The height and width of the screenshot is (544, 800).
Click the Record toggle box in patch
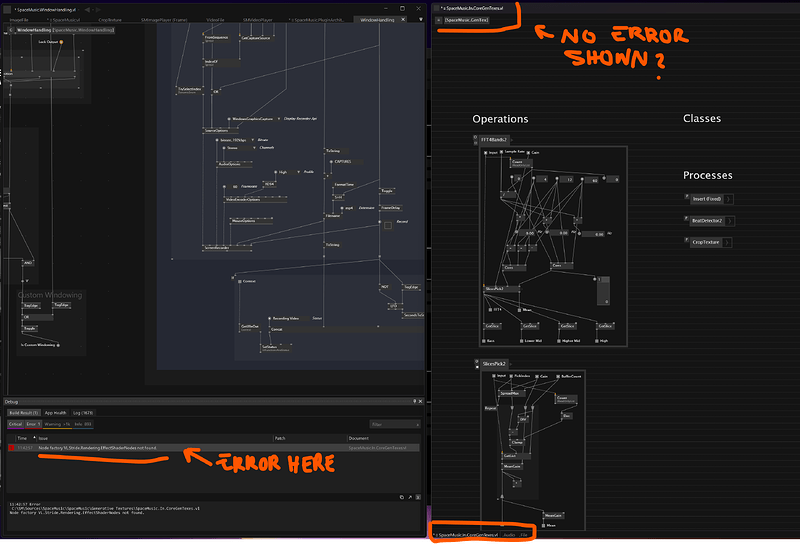[387, 226]
